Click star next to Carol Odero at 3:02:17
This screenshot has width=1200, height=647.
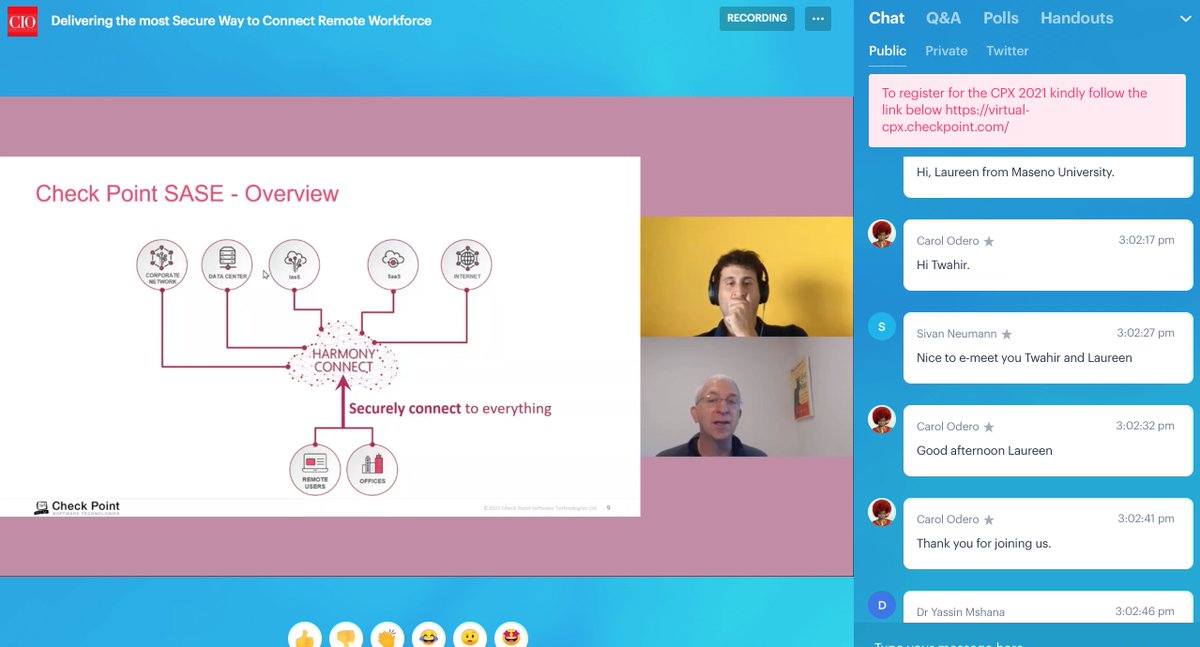989,241
